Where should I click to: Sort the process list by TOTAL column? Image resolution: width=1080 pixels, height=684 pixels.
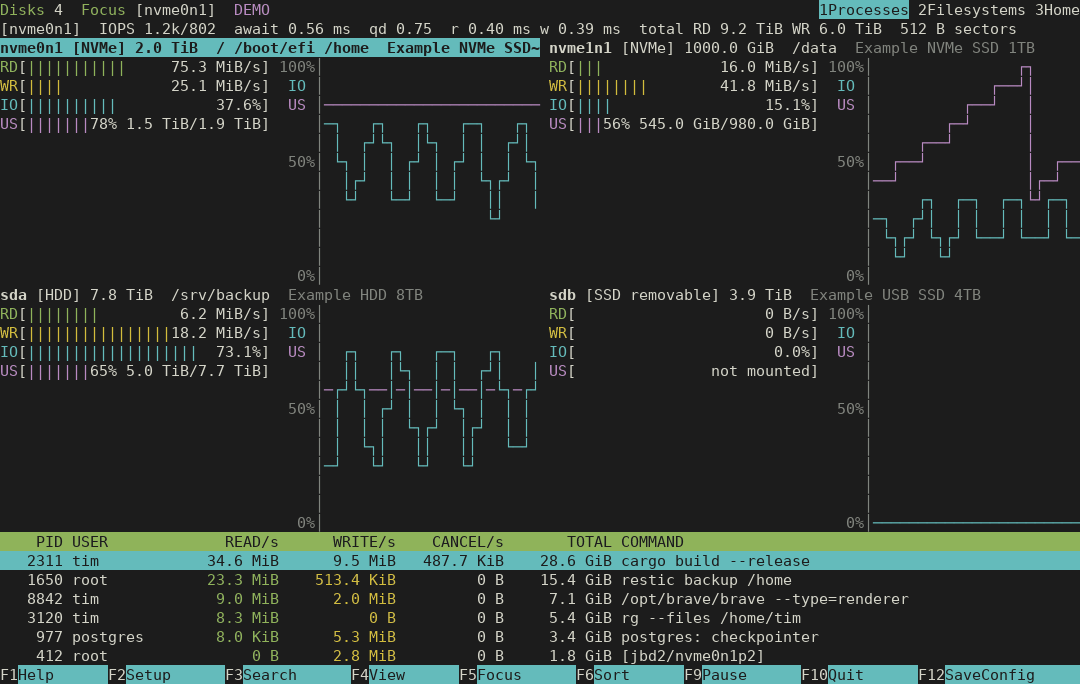coord(589,542)
